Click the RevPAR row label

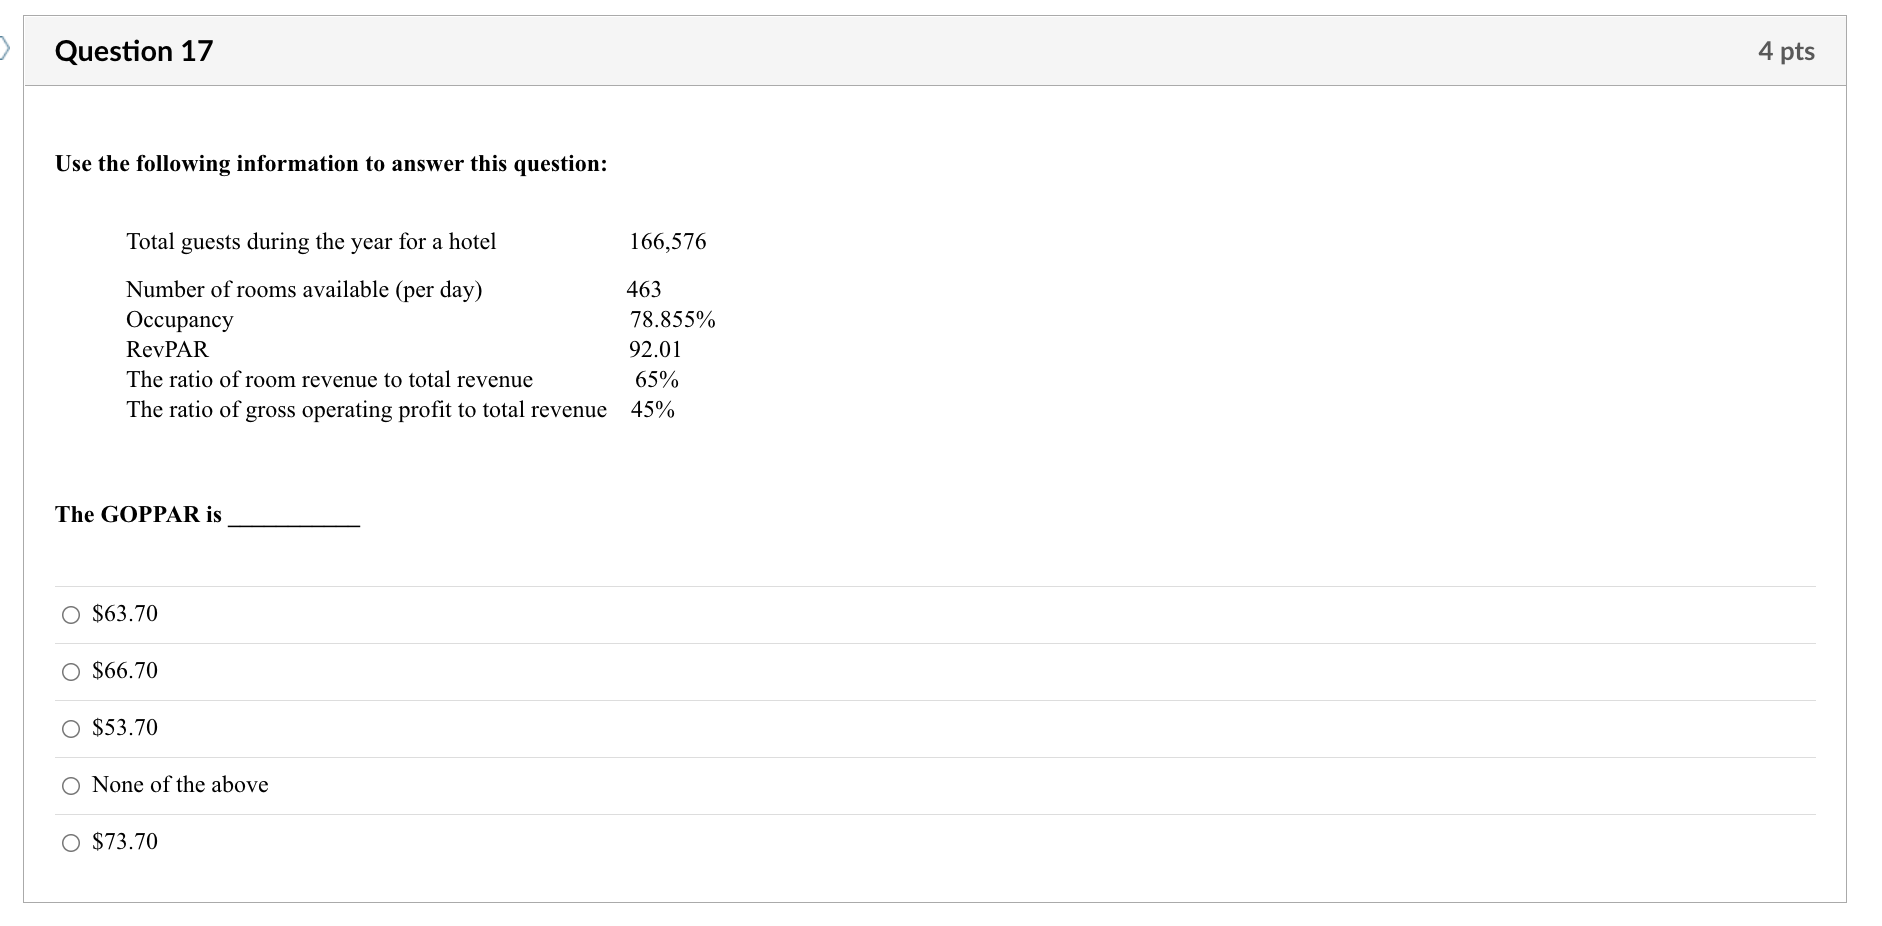[x=167, y=350]
